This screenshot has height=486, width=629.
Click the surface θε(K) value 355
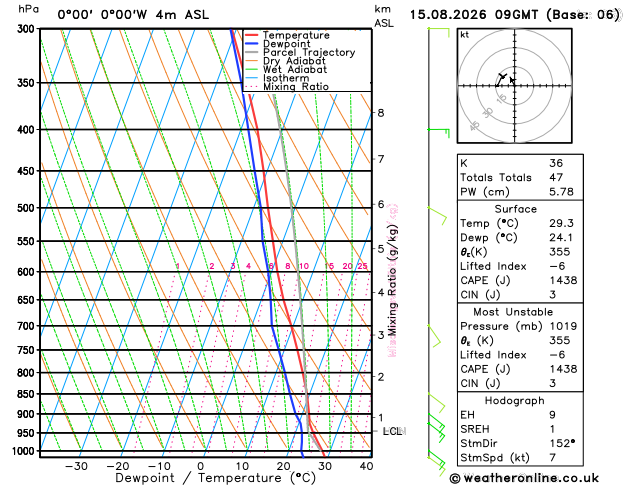click(x=560, y=251)
